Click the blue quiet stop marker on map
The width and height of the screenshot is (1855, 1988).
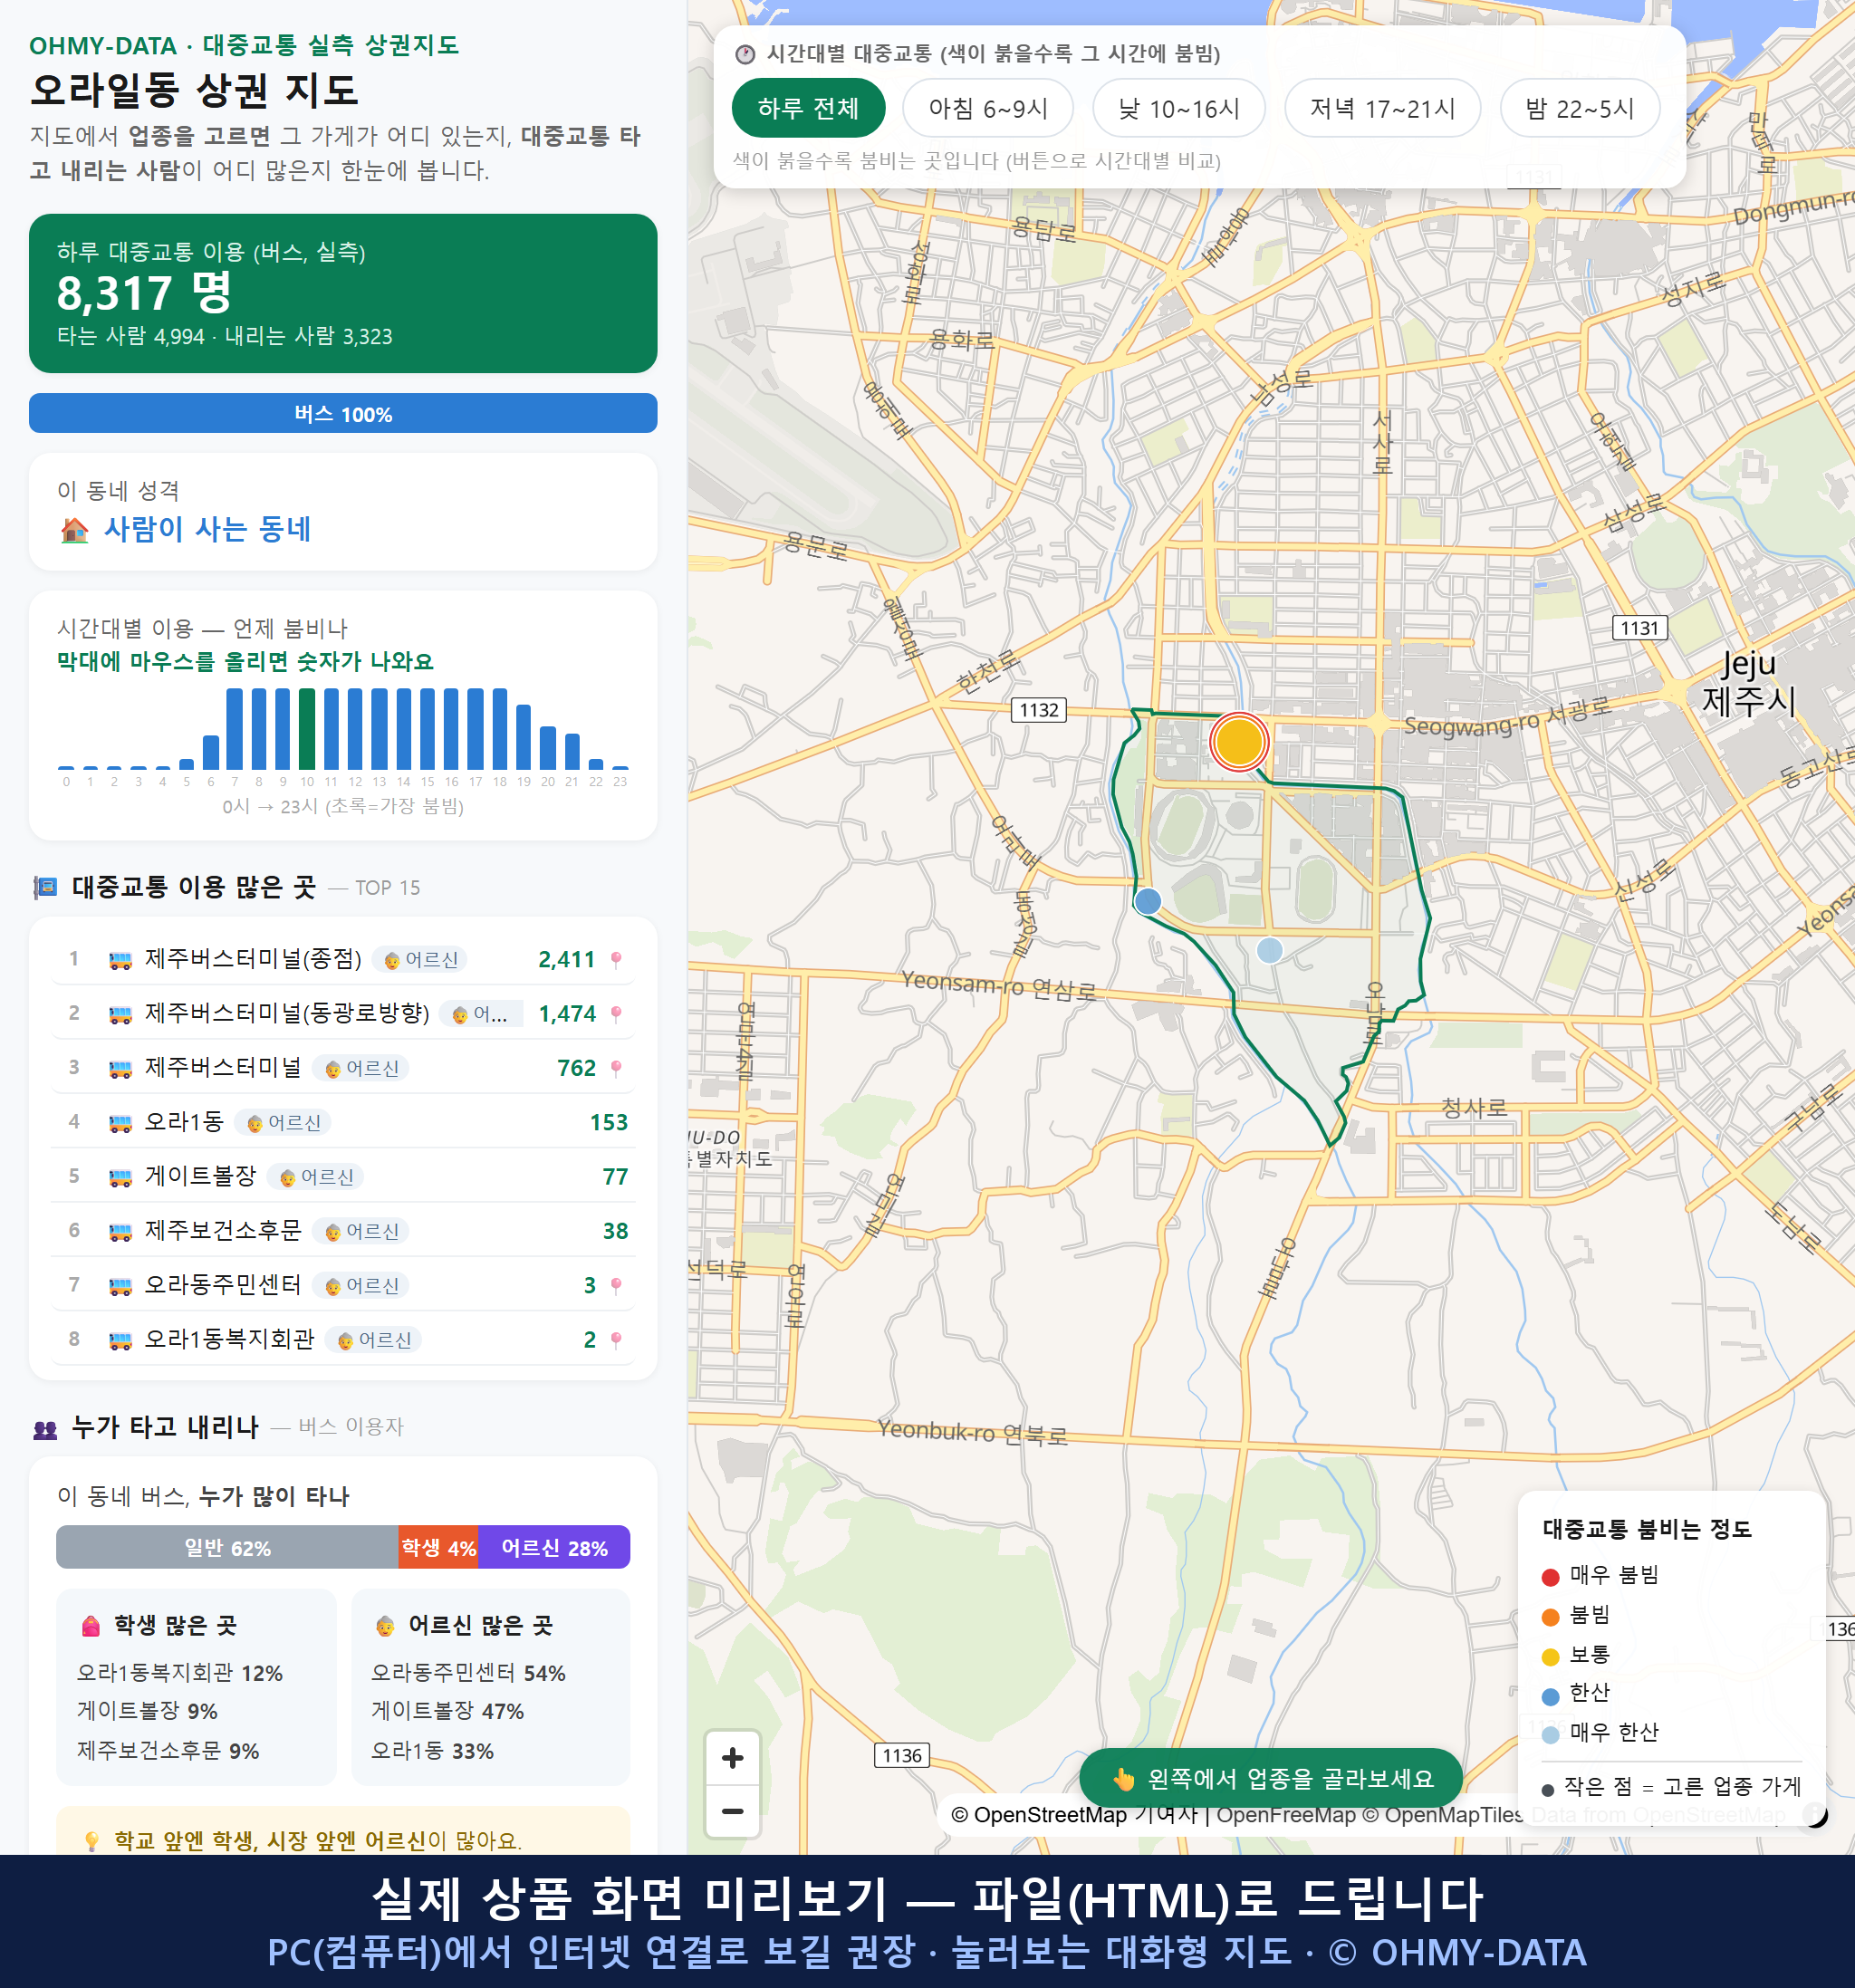coord(1148,901)
